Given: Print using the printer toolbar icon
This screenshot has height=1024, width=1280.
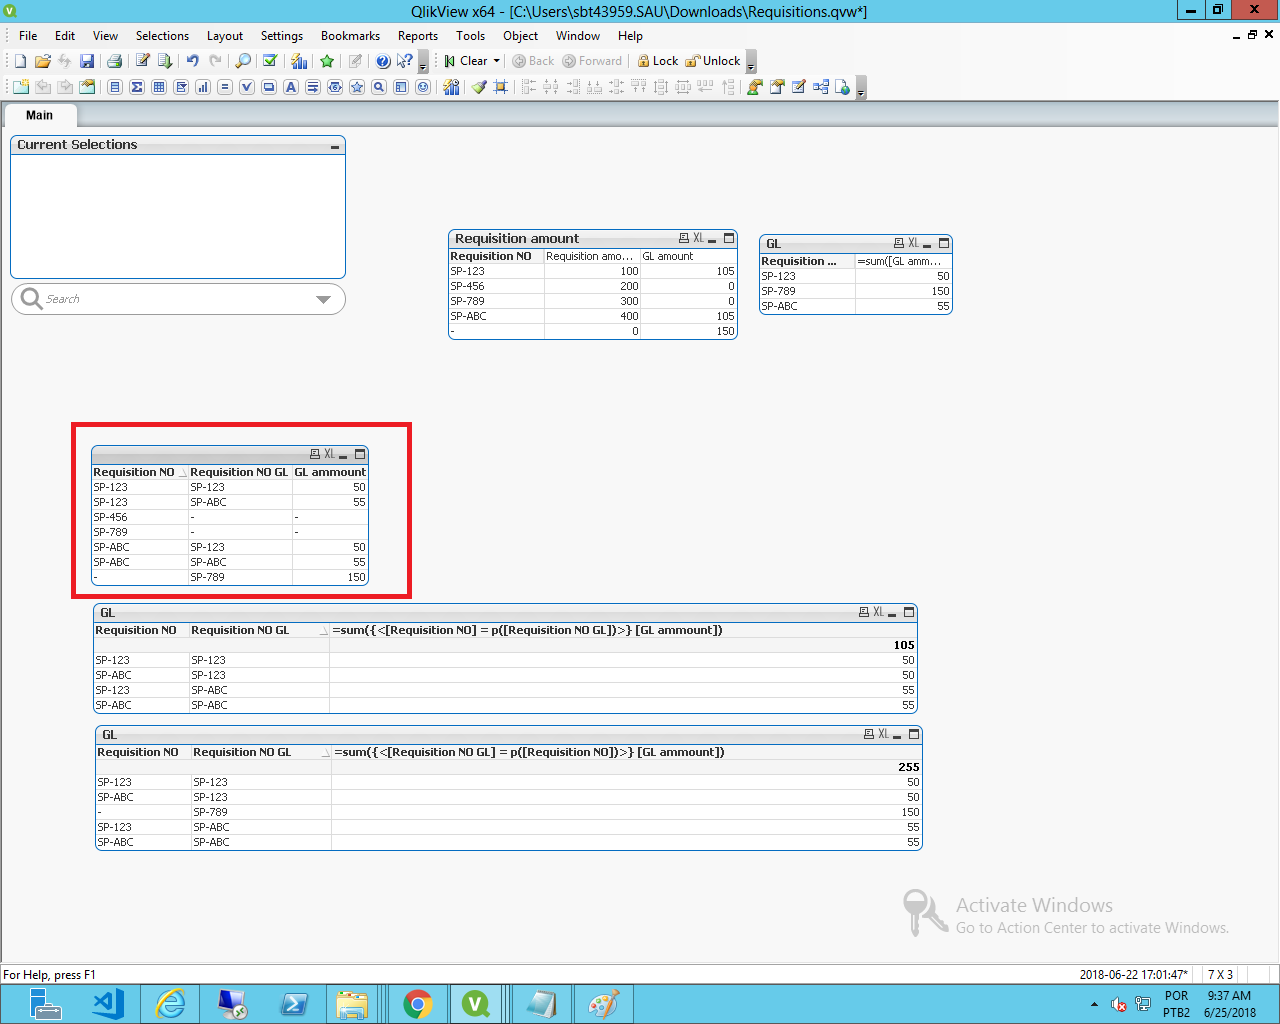Looking at the screenshot, I should 114,61.
